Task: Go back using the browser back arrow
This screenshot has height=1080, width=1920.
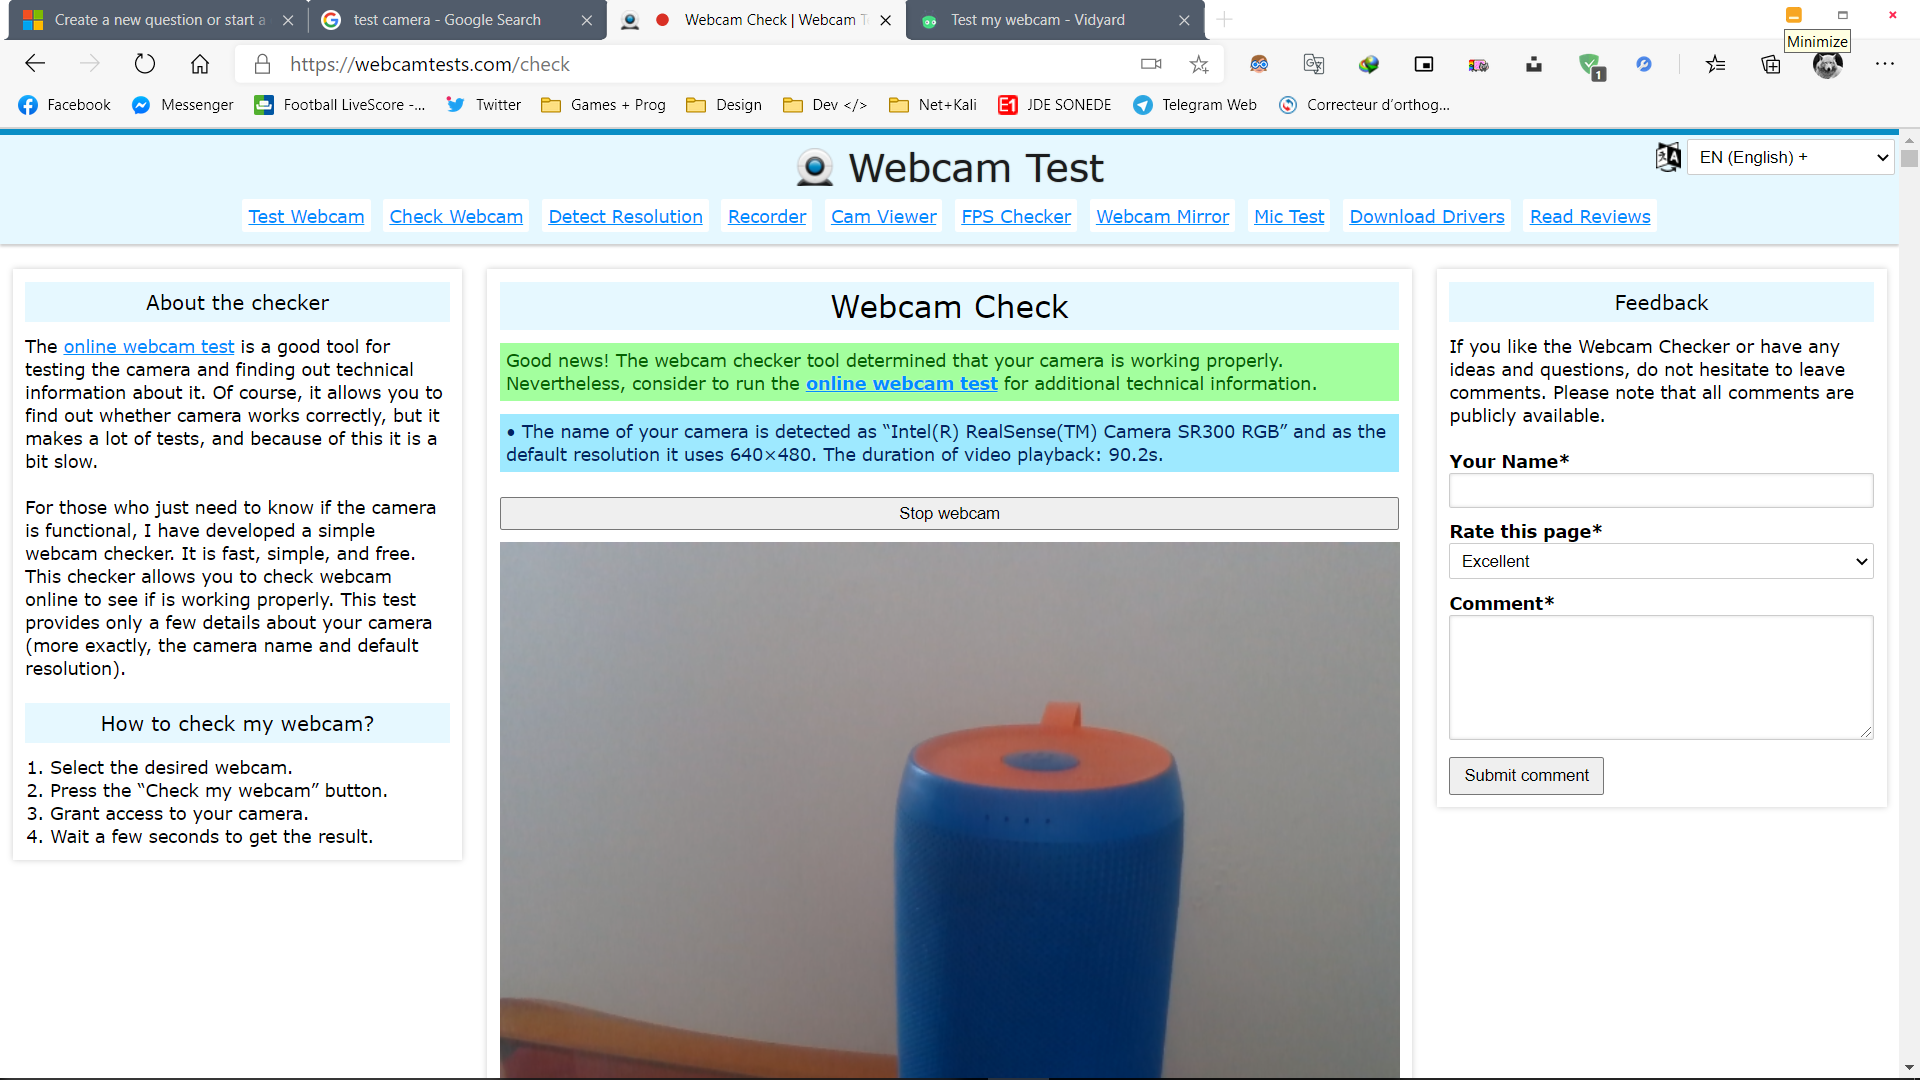Action: pyautogui.click(x=35, y=64)
